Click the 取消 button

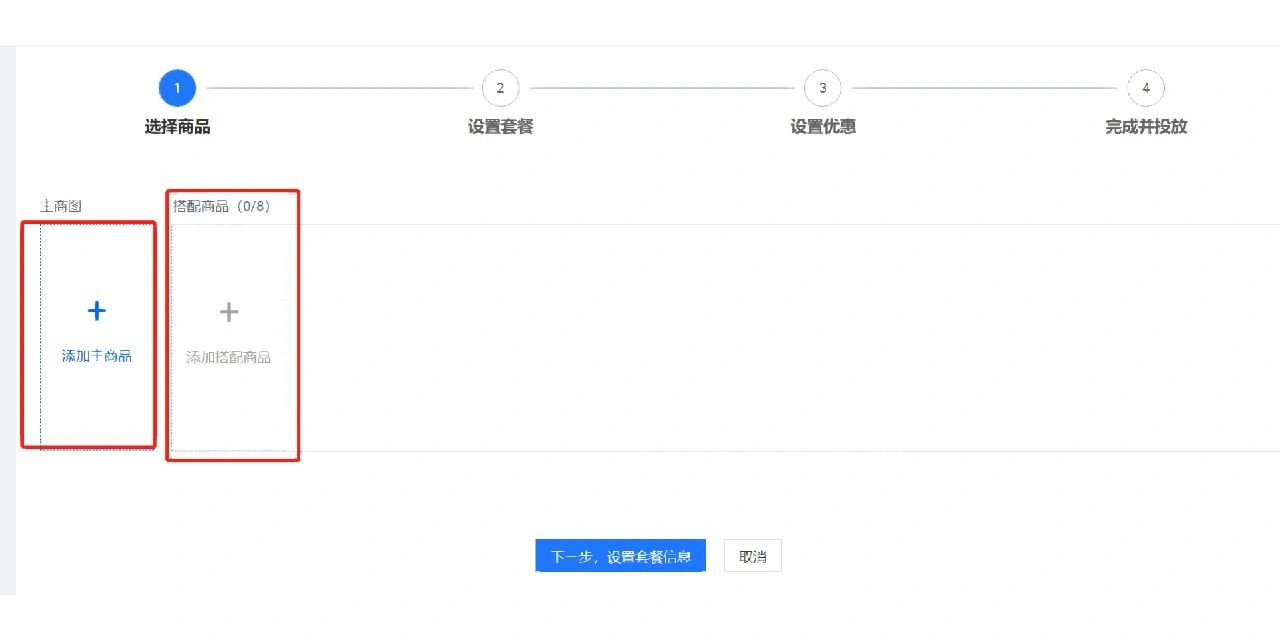click(753, 556)
